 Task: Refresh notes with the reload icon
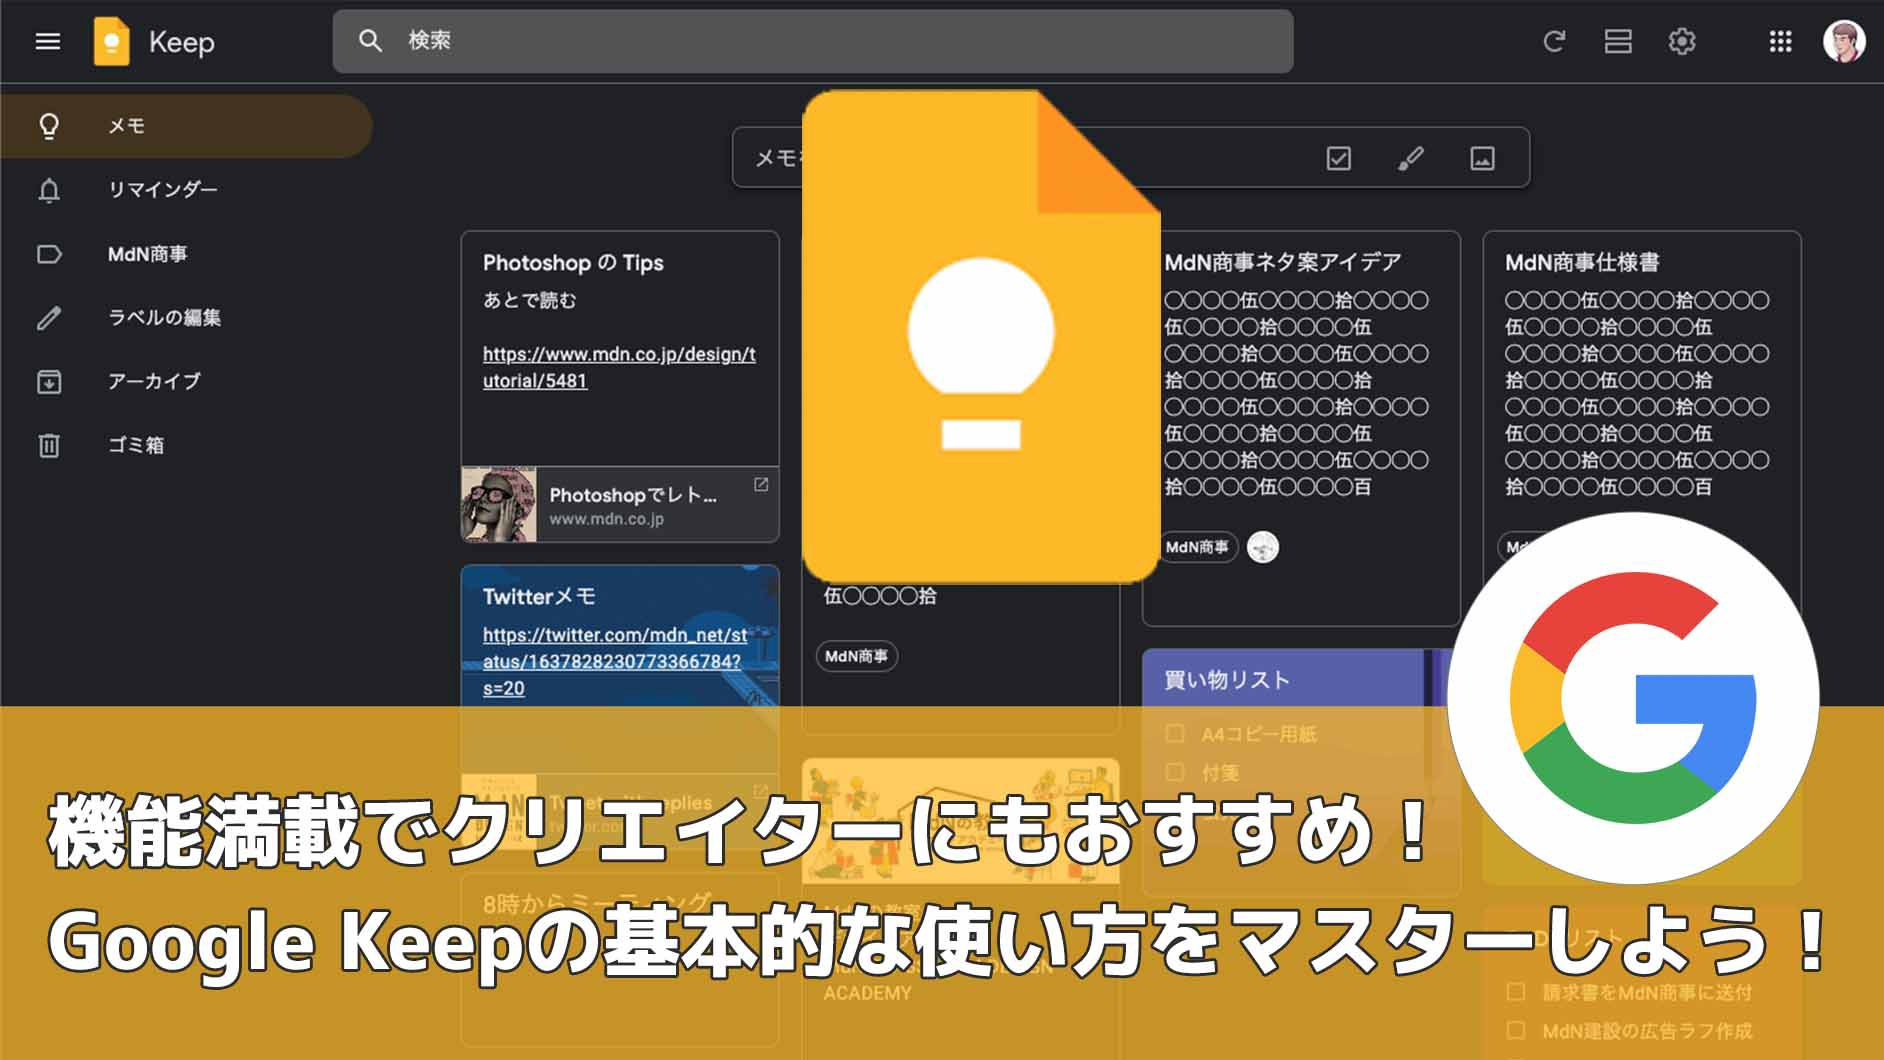click(x=1554, y=41)
